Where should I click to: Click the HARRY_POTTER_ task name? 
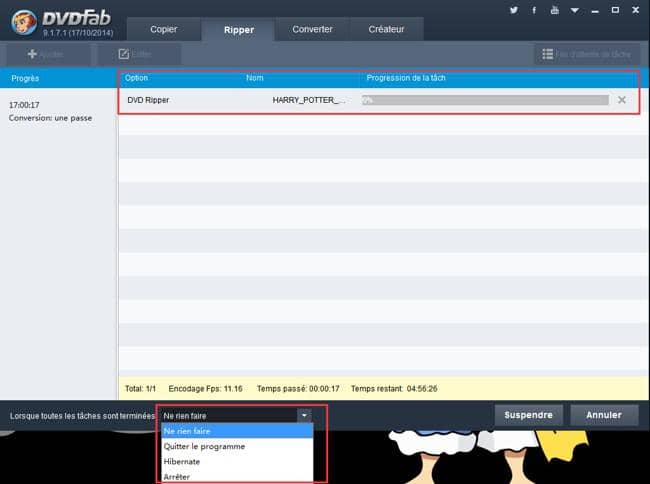click(x=308, y=100)
